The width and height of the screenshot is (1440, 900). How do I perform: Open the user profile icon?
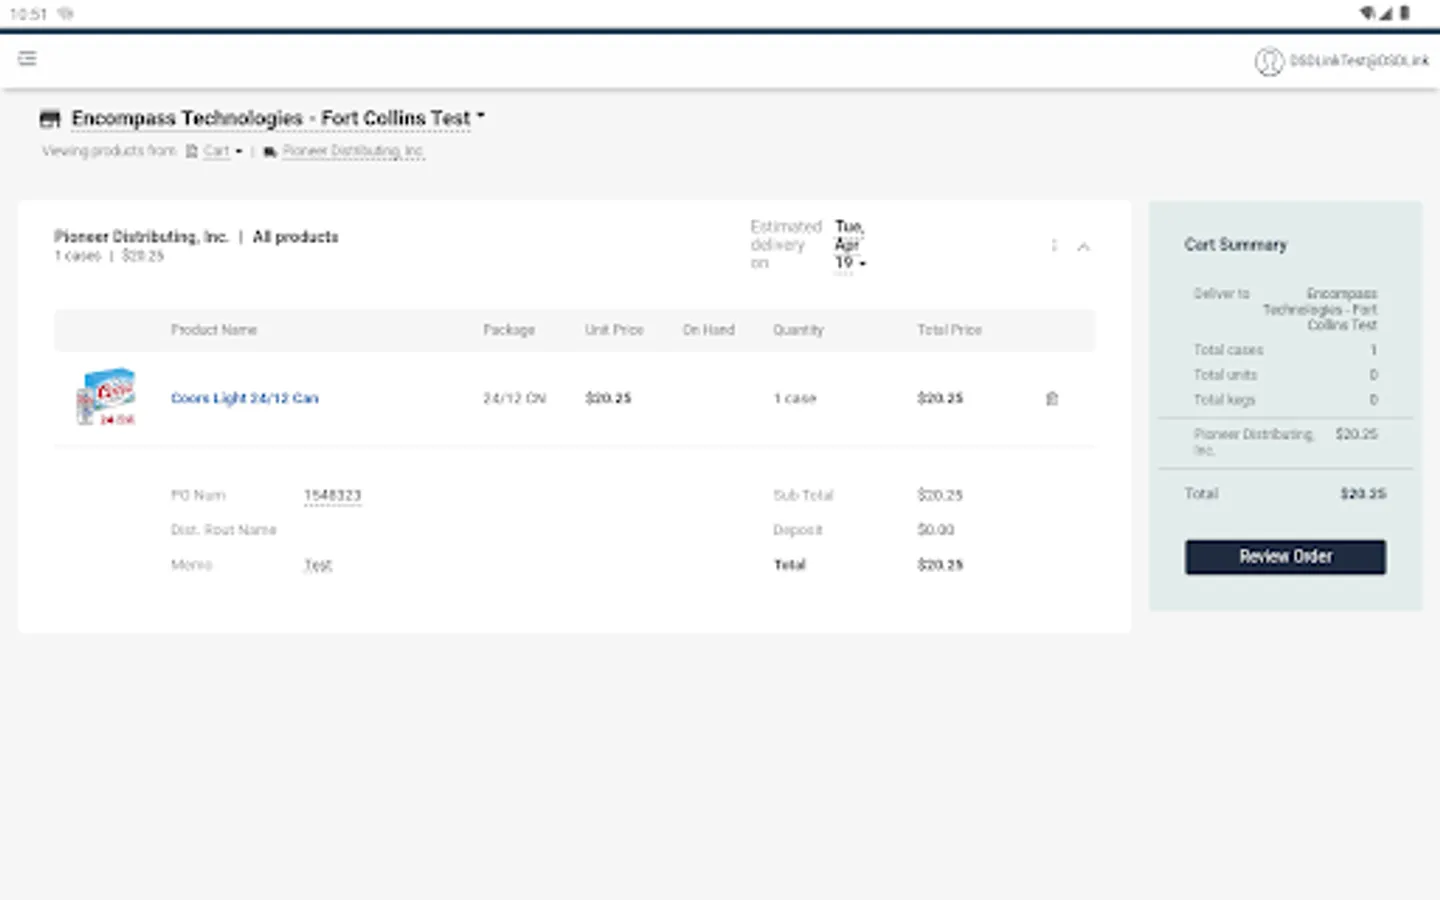(x=1269, y=61)
